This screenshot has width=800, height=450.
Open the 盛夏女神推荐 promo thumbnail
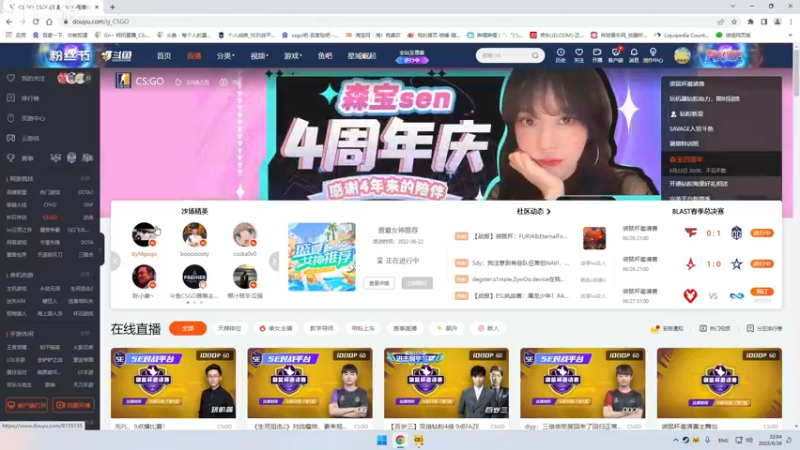tap(321, 257)
